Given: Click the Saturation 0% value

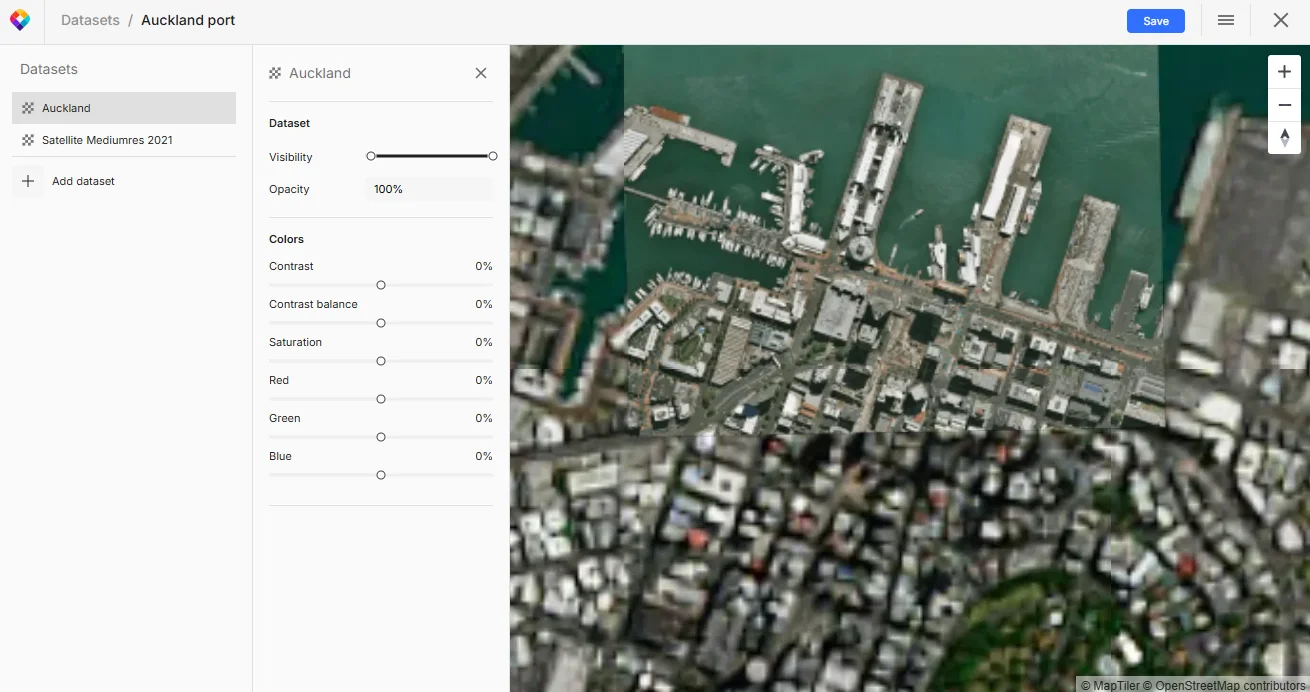Looking at the screenshot, I should coord(484,342).
